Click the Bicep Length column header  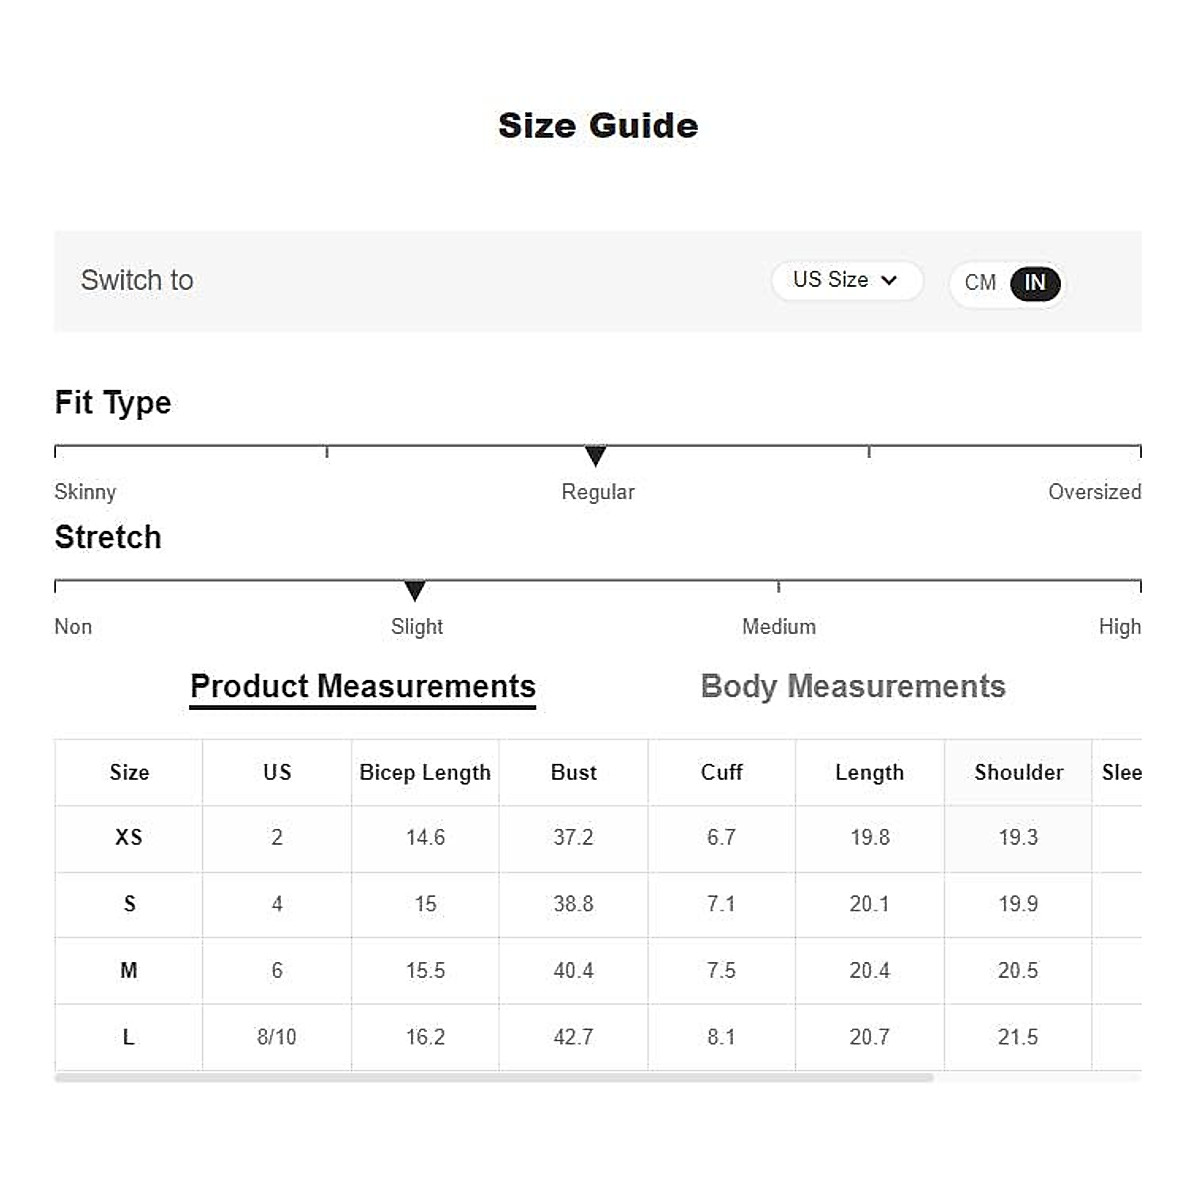click(x=425, y=773)
